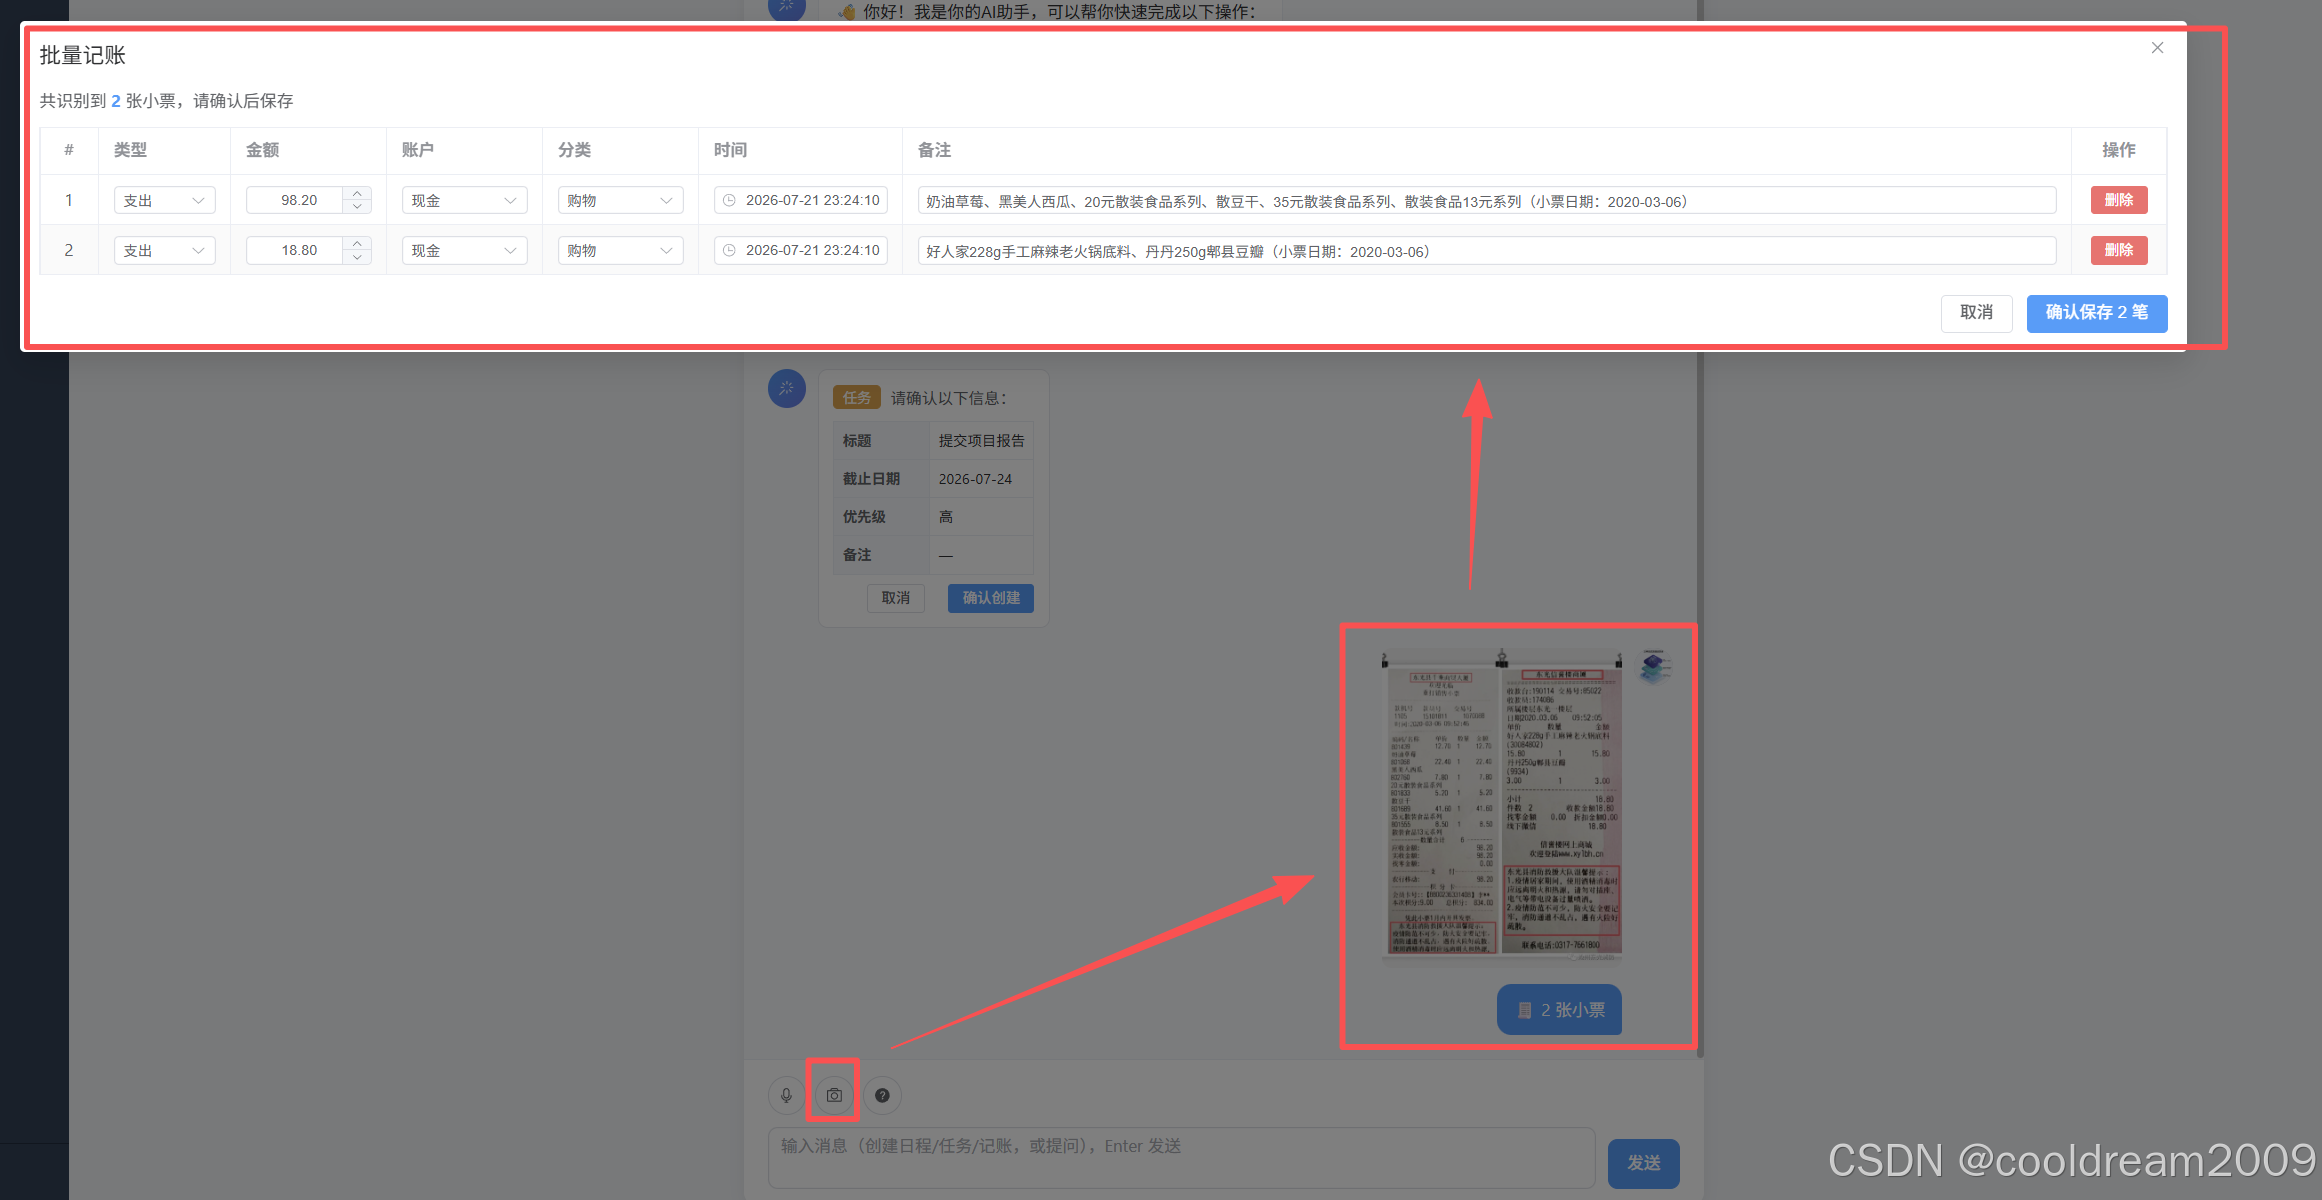Click the 确认保存 2 笔 button
This screenshot has height=1200, width=2322.
click(x=2096, y=313)
